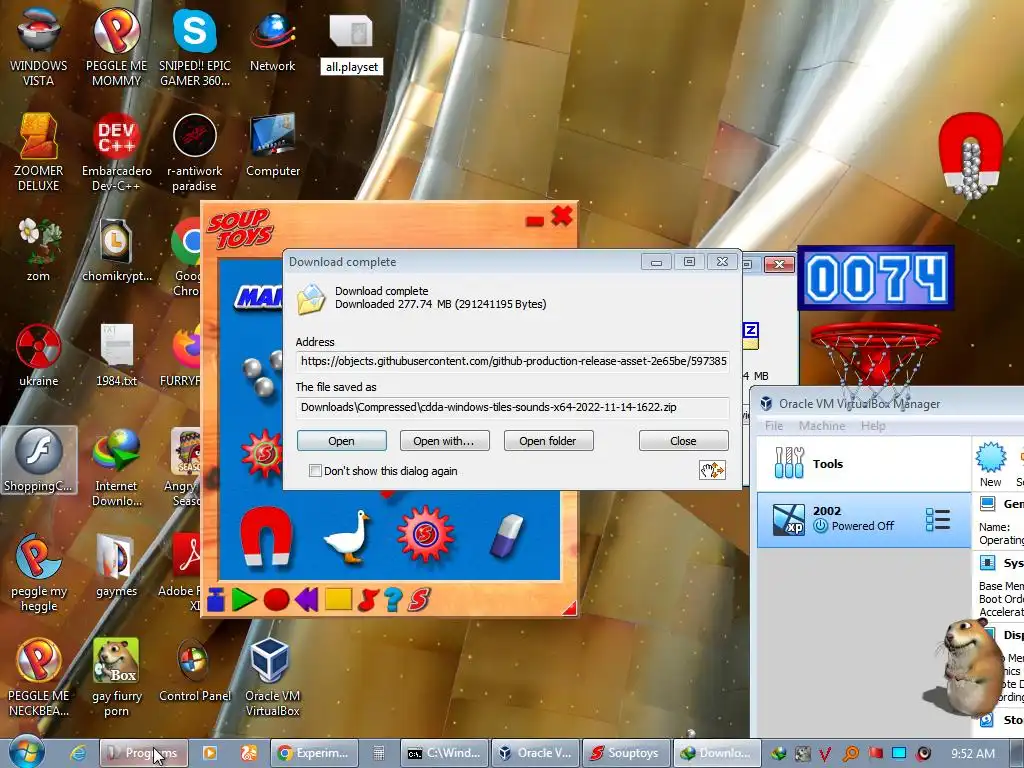Image resolution: width=1024 pixels, height=768 pixels.
Task: Select the ZOOMER DELUXE desktop icon
Action: pyautogui.click(x=39, y=152)
